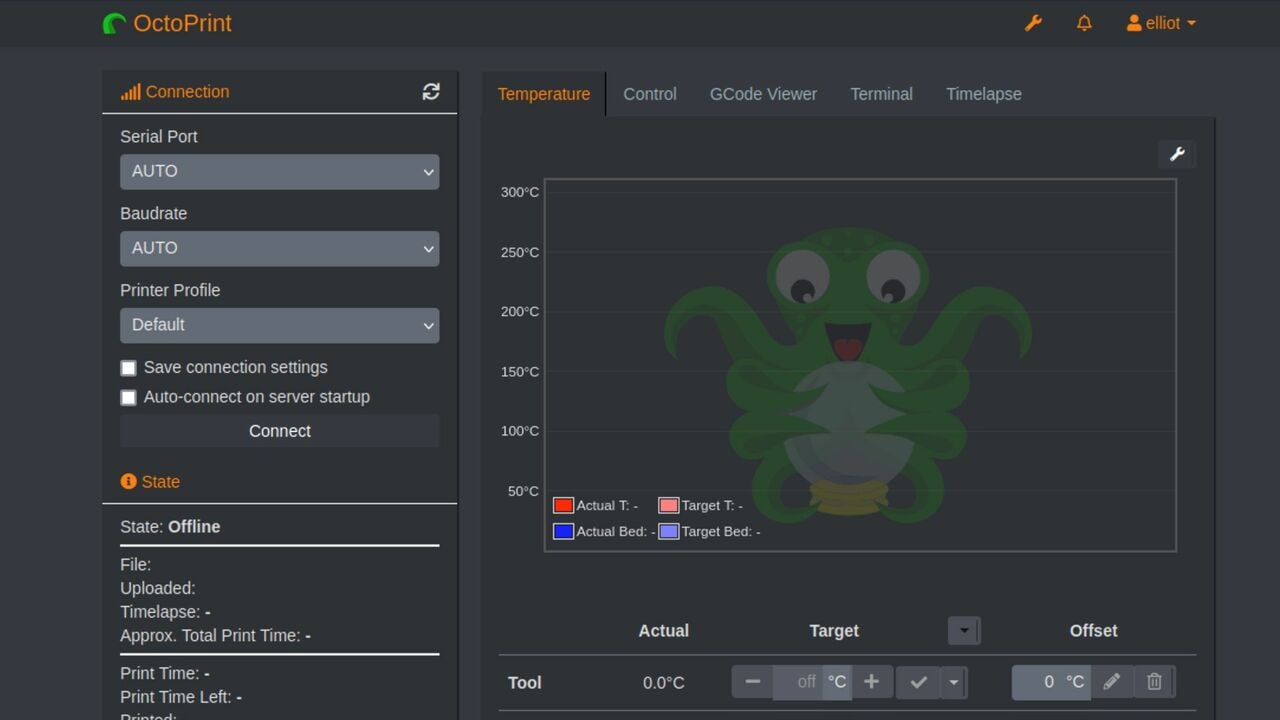Click the notification bell icon
Image resolution: width=1280 pixels, height=720 pixels.
pos(1084,22)
